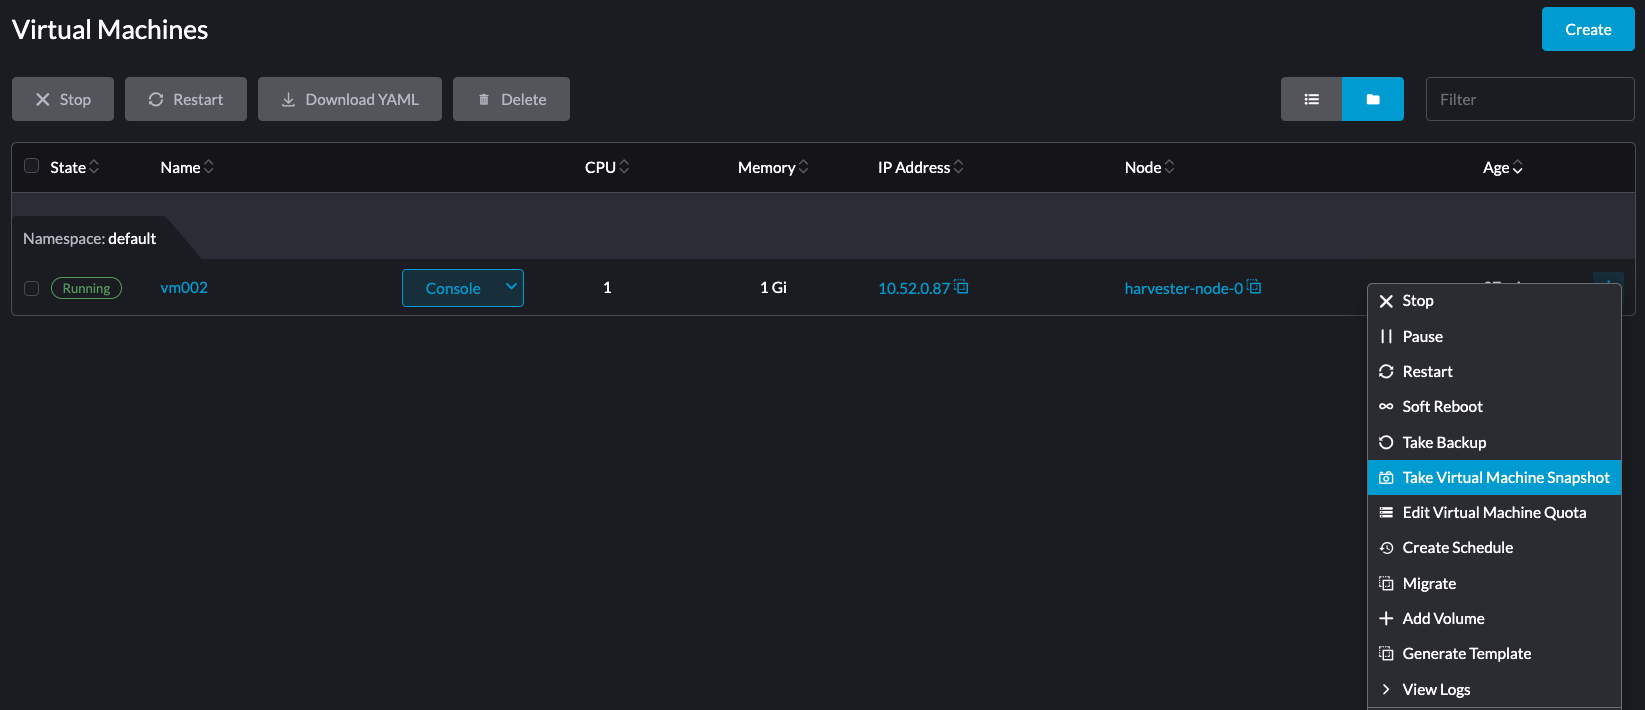The width and height of the screenshot is (1645, 710).
Task: Click the Pause icon in context menu
Action: tap(1386, 337)
